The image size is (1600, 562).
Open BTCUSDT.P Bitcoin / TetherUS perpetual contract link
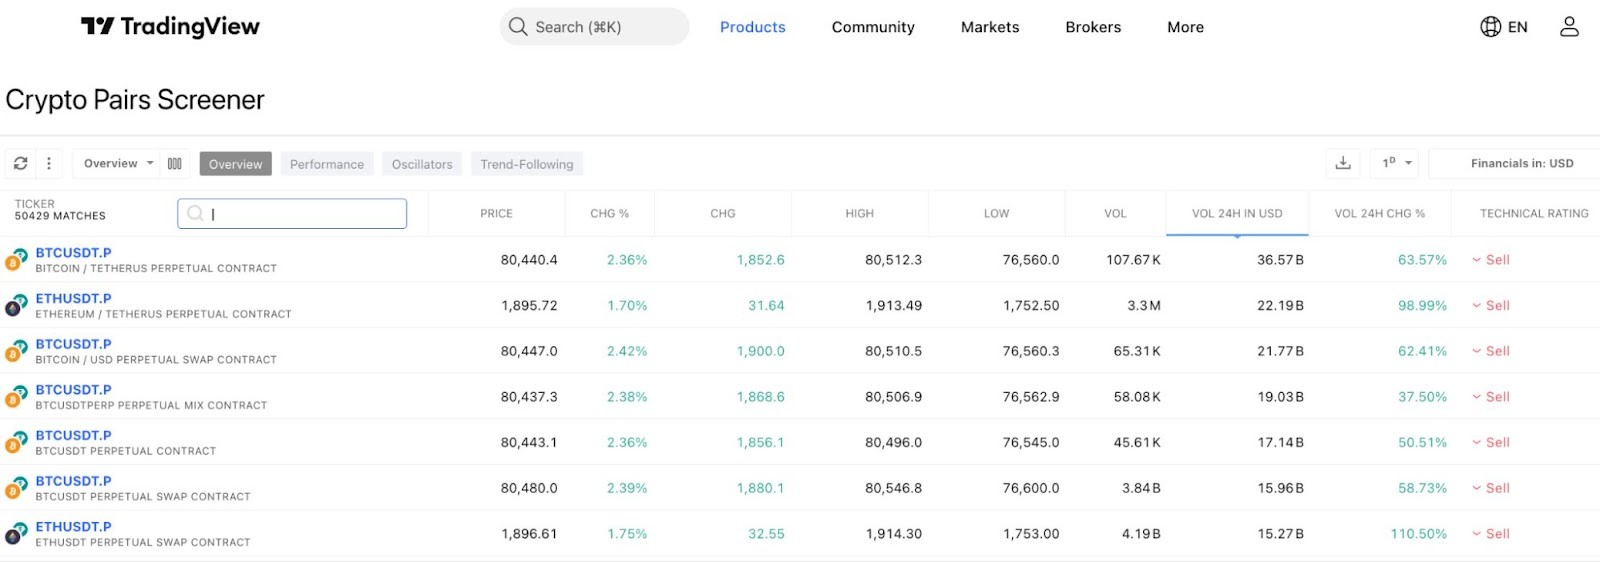pyautogui.click(x=74, y=253)
